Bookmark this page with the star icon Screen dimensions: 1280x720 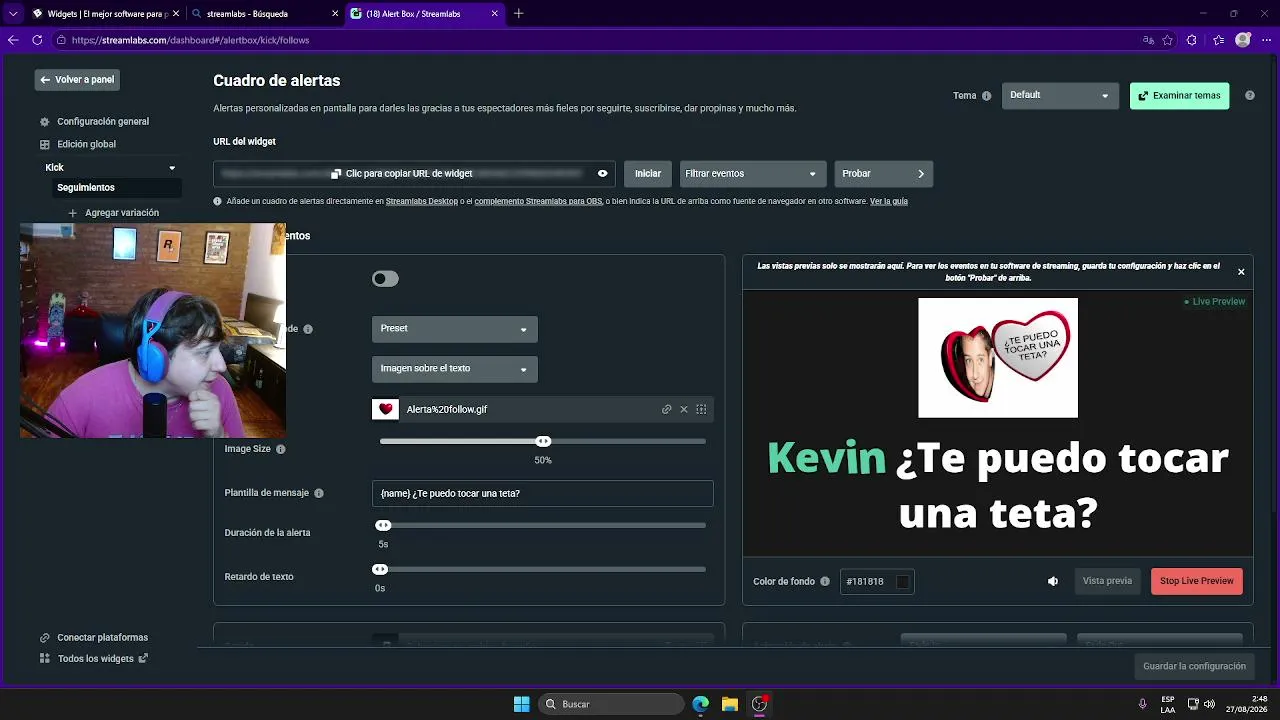(1167, 40)
